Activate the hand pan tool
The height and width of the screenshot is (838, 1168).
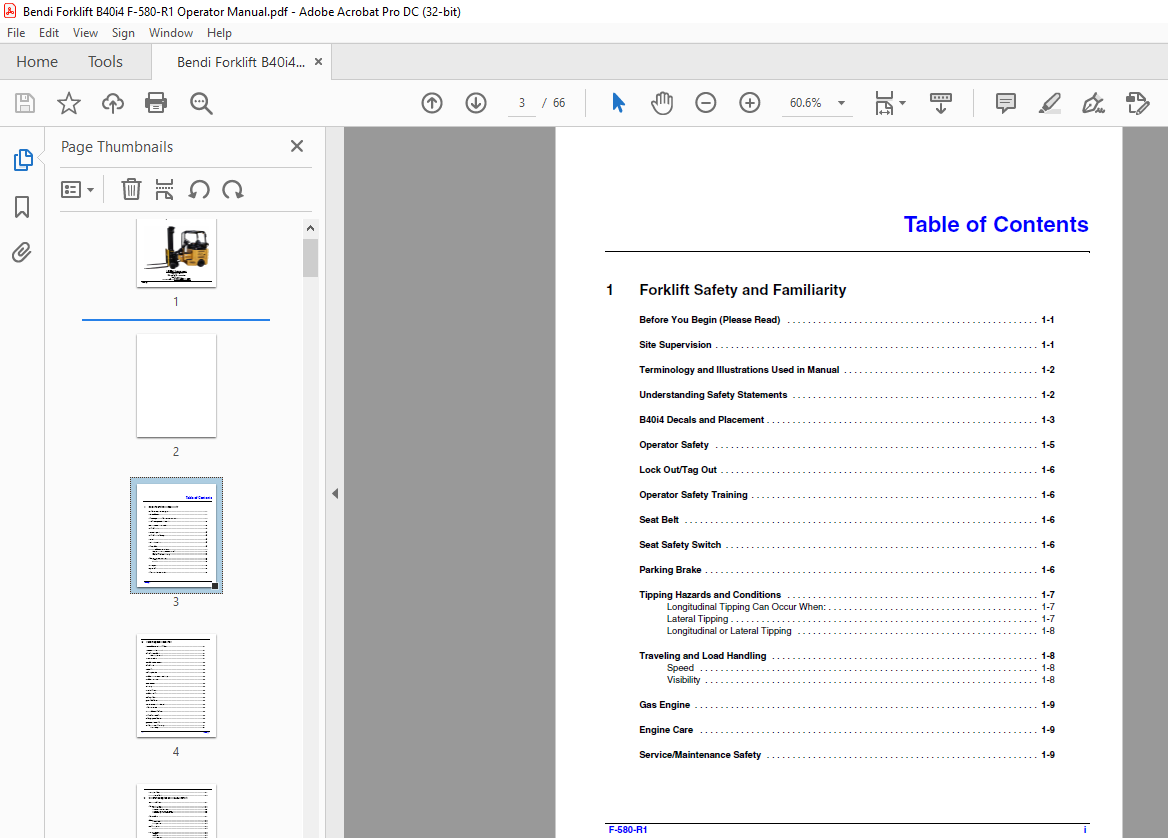click(661, 103)
